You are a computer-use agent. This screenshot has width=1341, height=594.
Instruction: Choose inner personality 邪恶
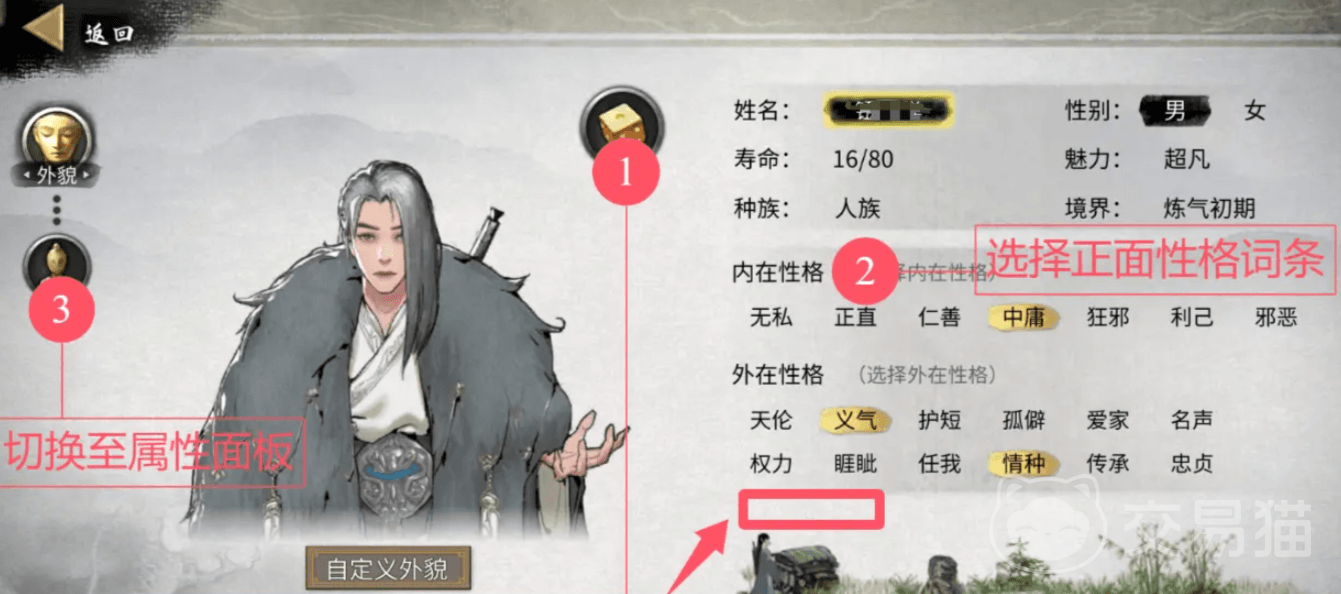(1276, 318)
